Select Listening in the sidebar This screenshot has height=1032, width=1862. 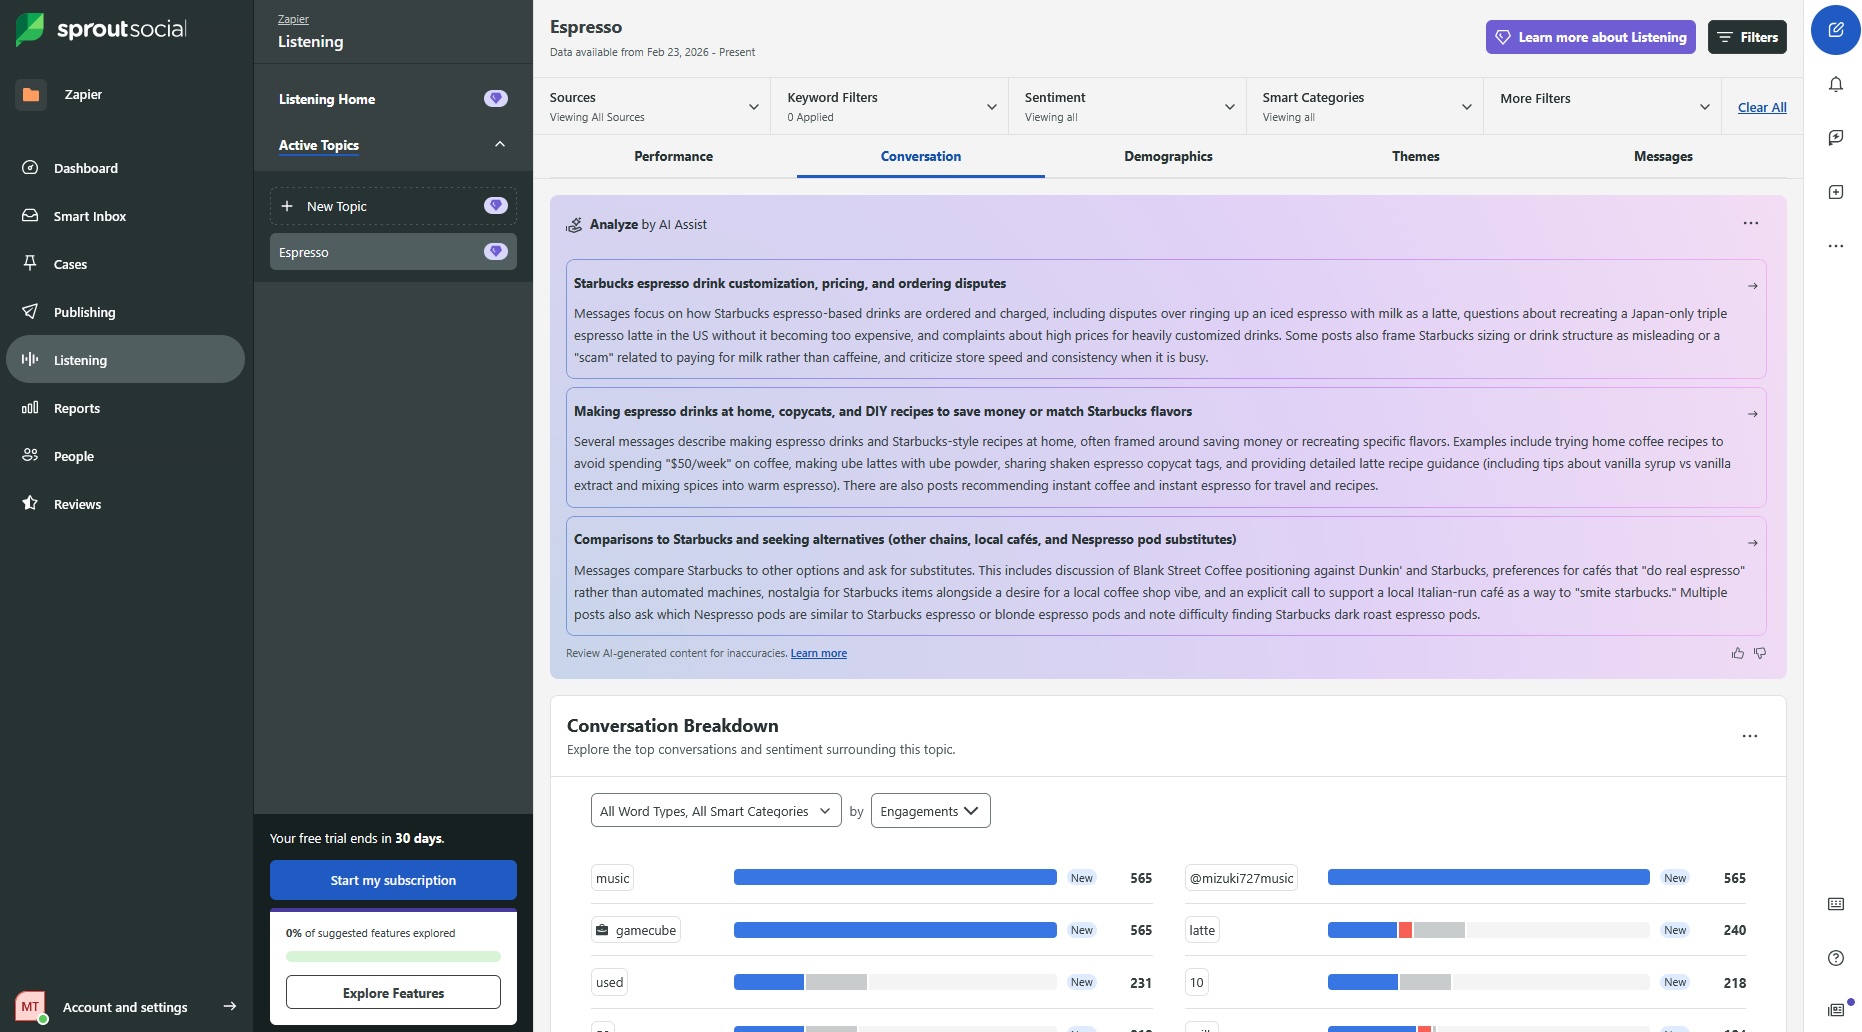pos(125,360)
